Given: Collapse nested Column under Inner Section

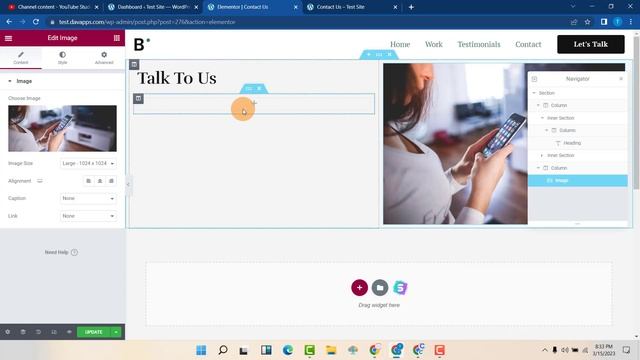Looking at the screenshot, I should 547,130.
